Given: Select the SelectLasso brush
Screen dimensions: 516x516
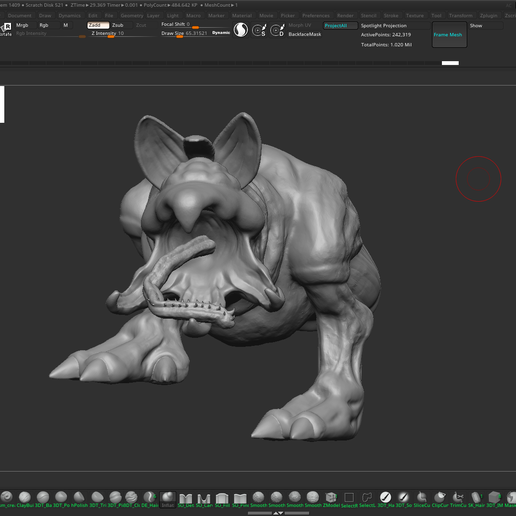Looking at the screenshot, I should coord(367,499).
